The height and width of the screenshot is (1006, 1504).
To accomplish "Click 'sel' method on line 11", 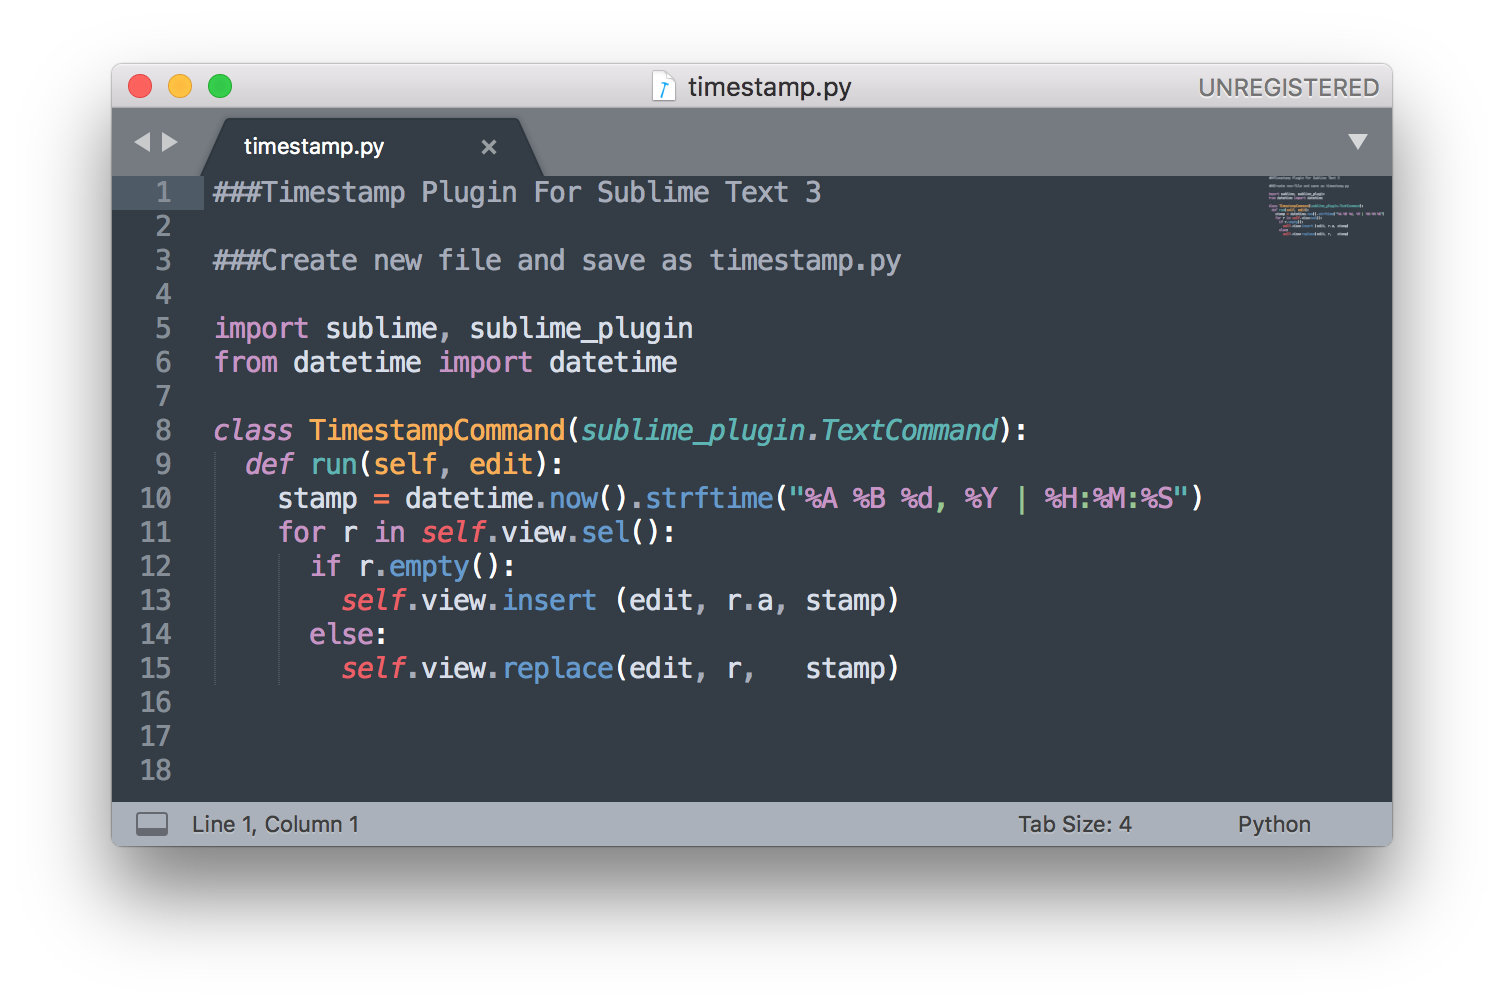I will [x=605, y=532].
